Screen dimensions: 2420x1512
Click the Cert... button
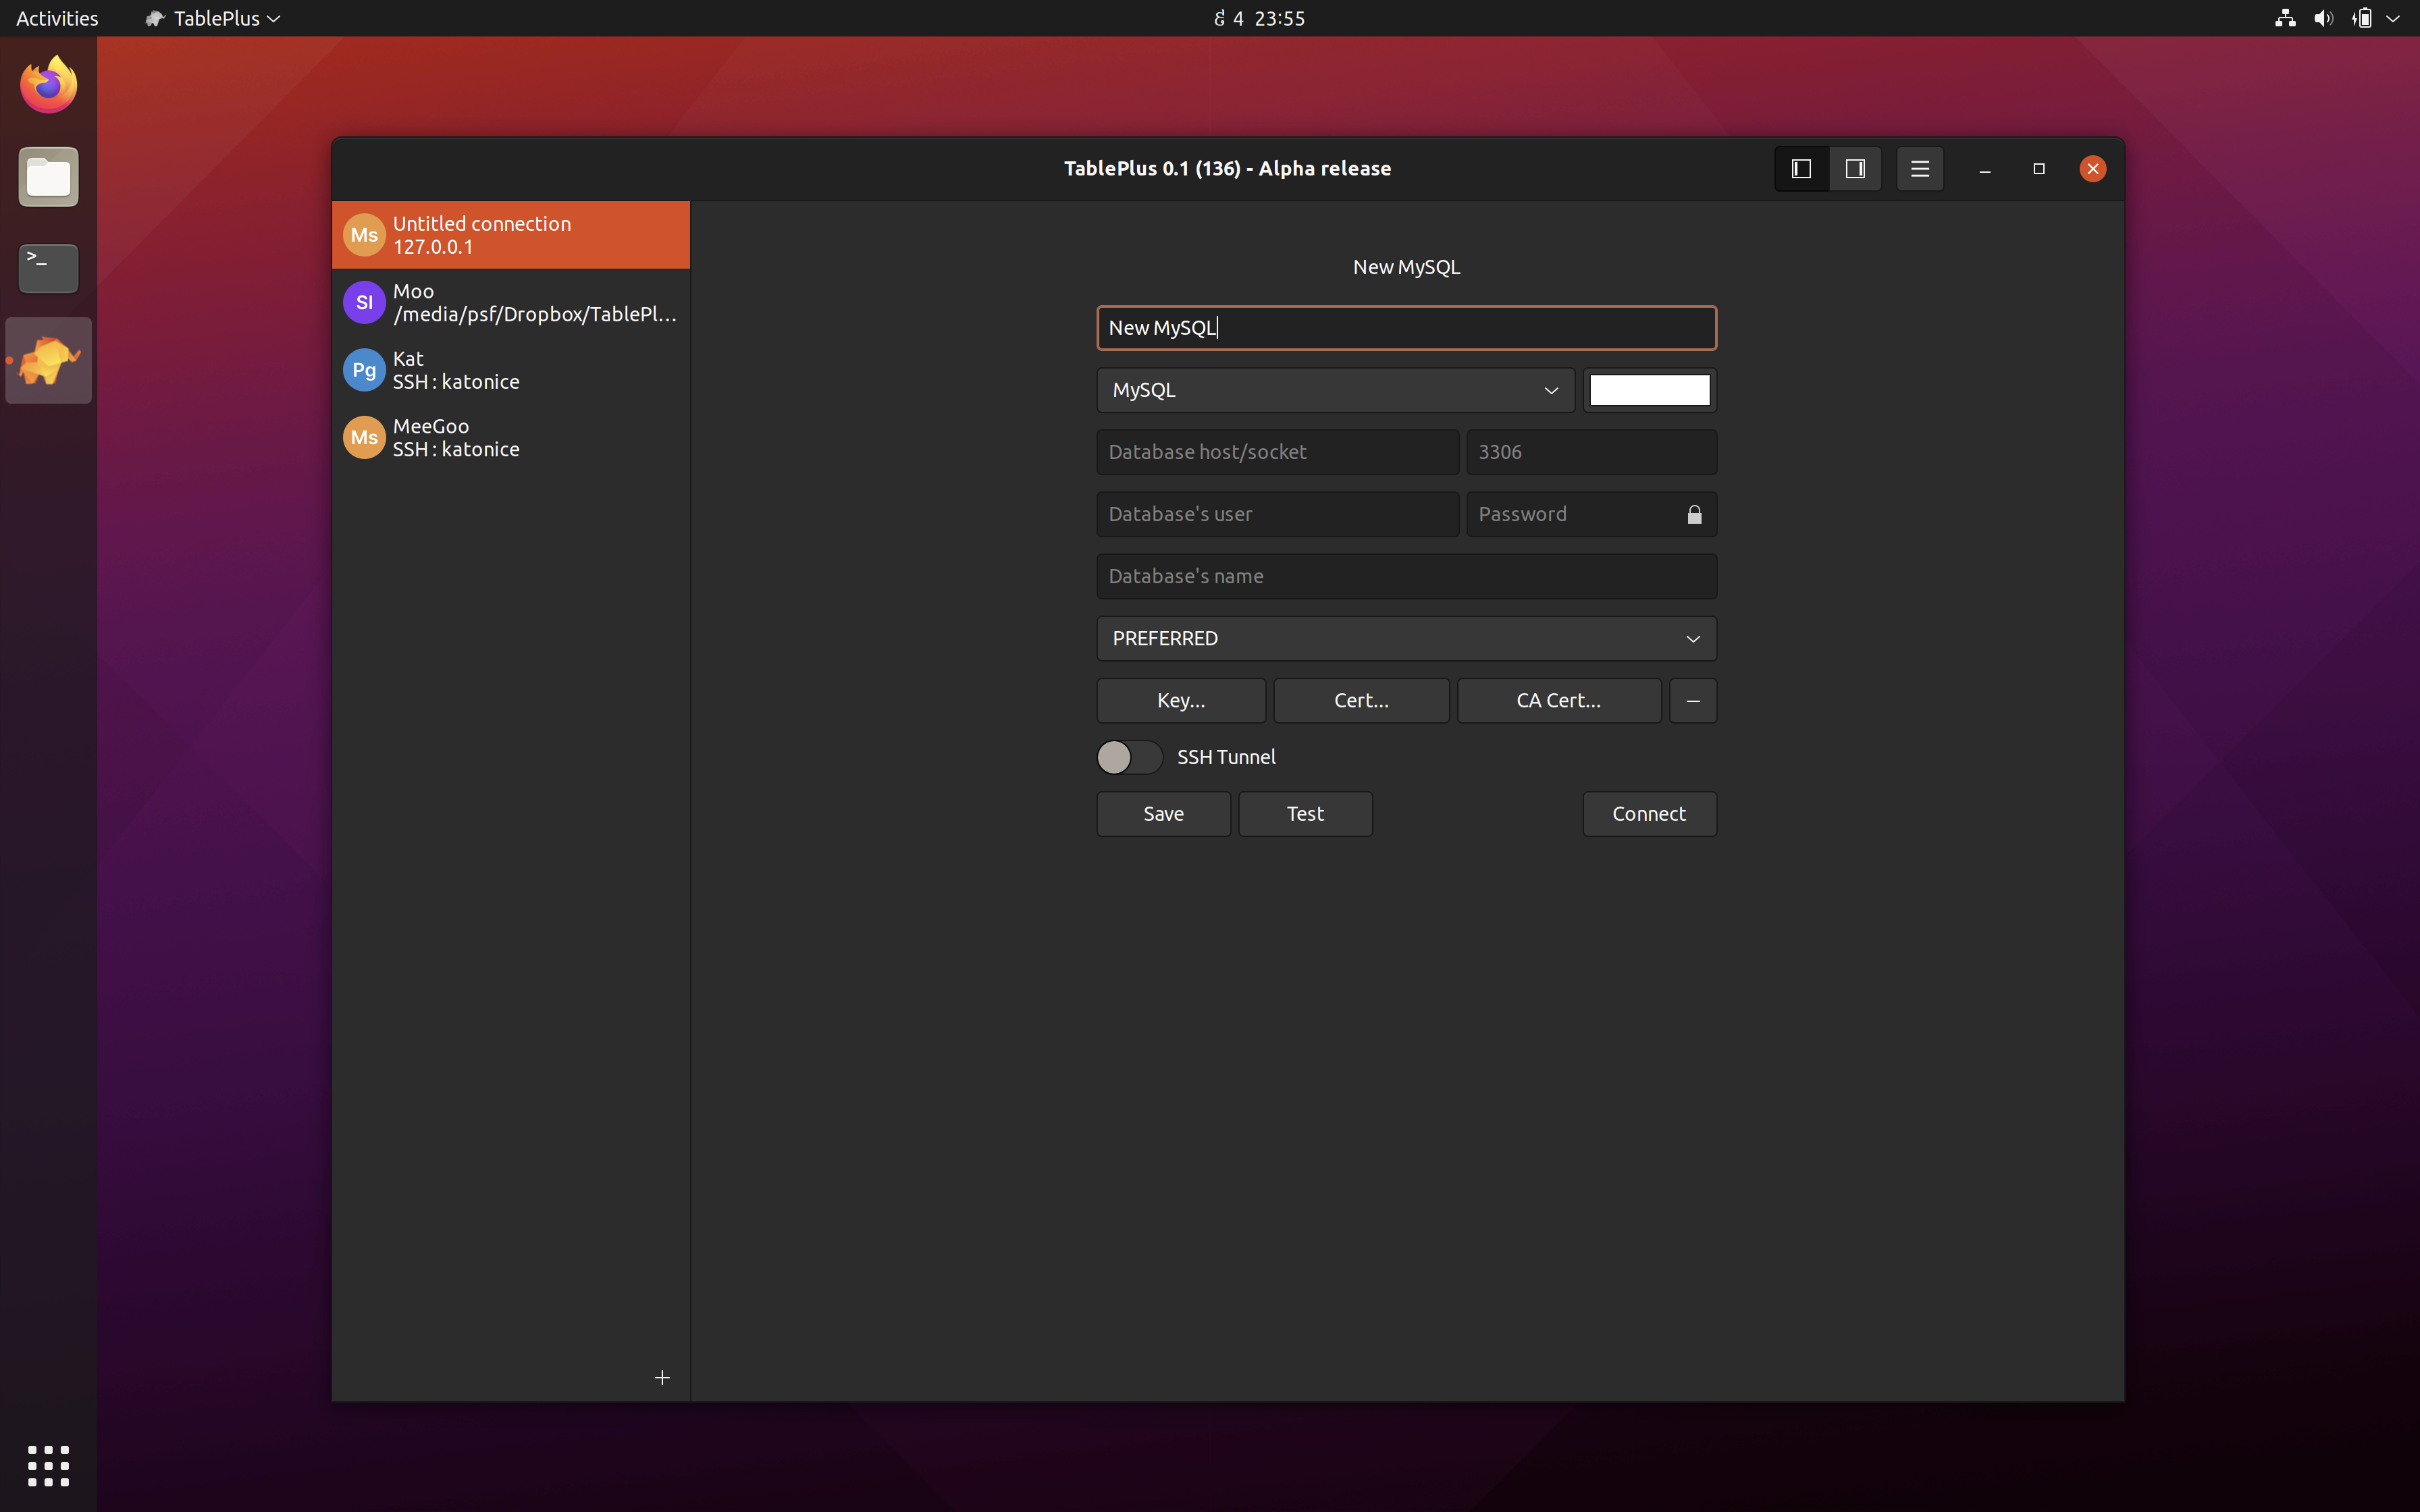click(x=1361, y=701)
